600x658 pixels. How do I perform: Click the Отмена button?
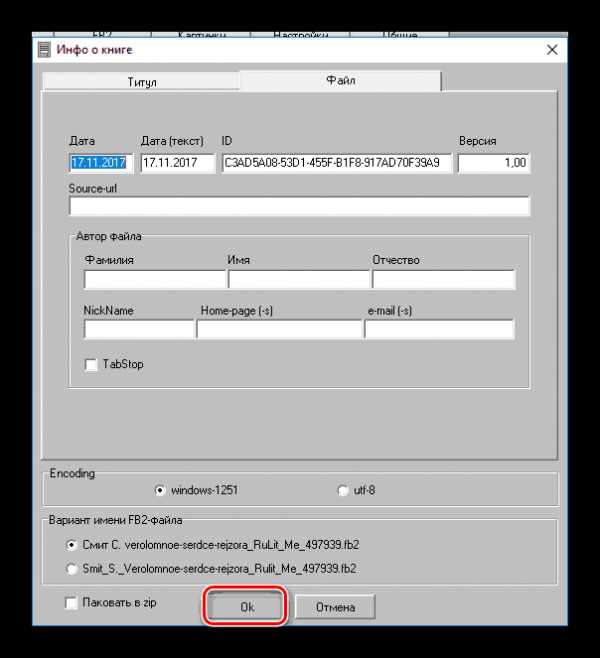[335, 607]
